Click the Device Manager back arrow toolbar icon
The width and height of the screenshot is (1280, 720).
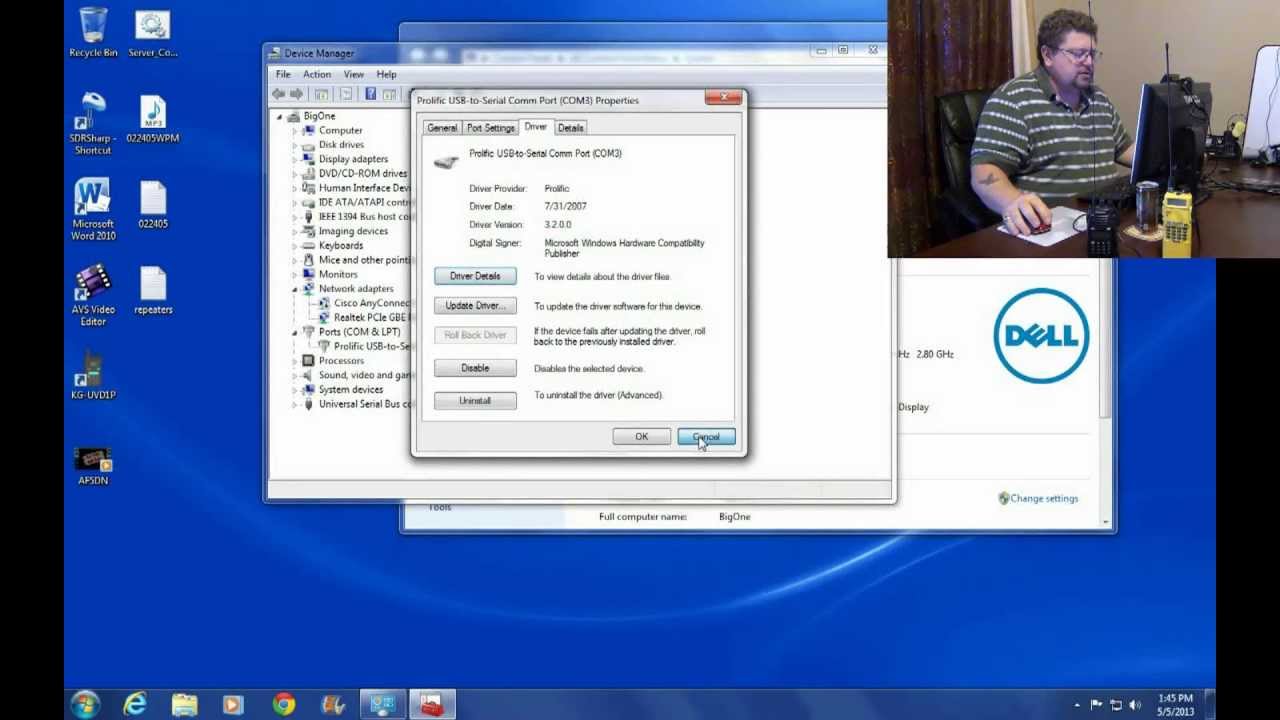[279, 94]
